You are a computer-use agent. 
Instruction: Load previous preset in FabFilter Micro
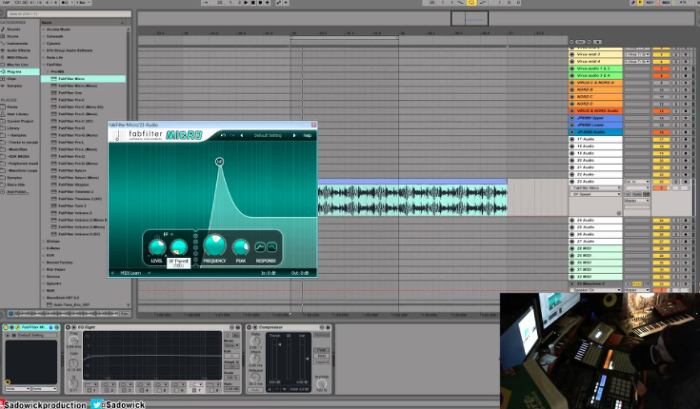[x=242, y=135]
